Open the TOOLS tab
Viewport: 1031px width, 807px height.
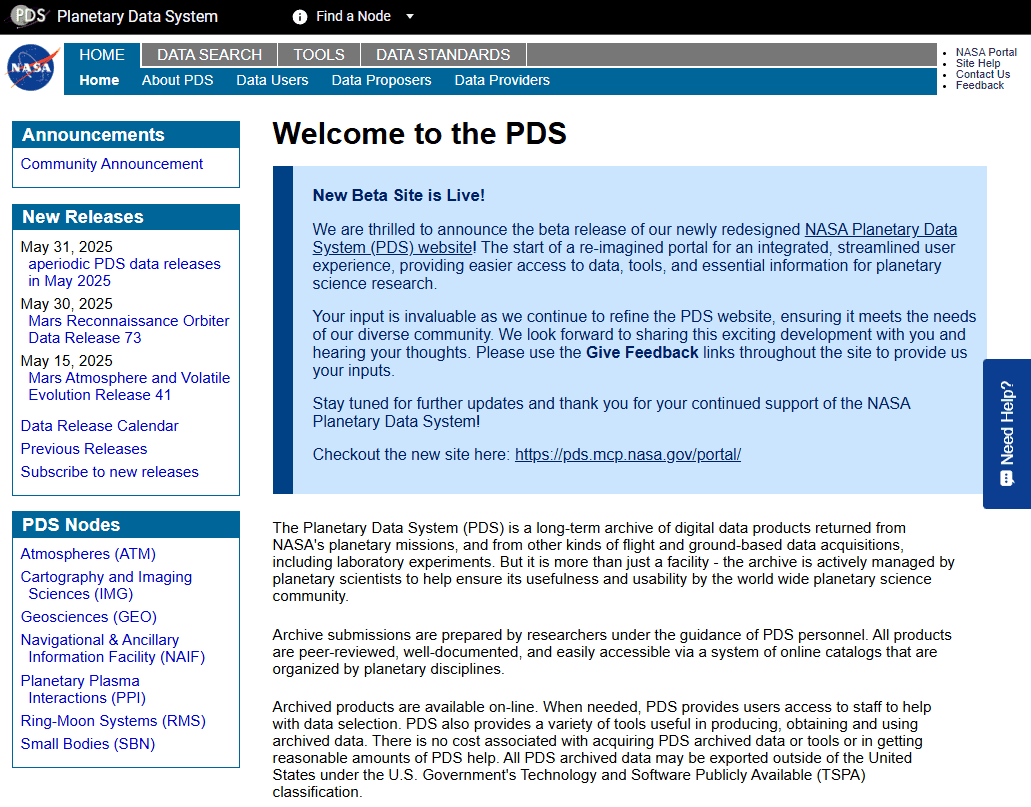pyautogui.click(x=319, y=55)
